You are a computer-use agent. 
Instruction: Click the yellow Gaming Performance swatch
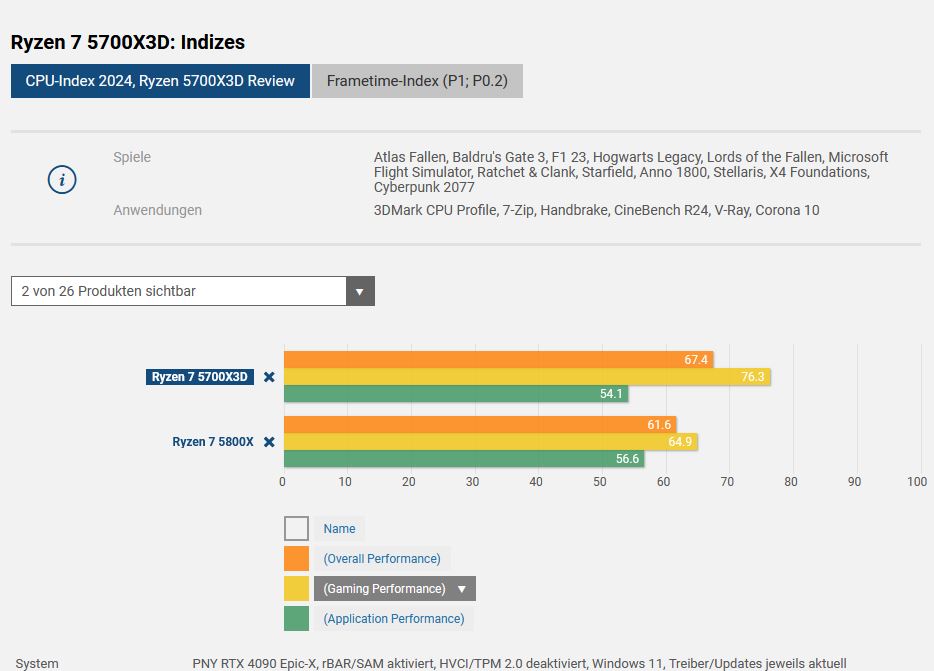[297, 589]
